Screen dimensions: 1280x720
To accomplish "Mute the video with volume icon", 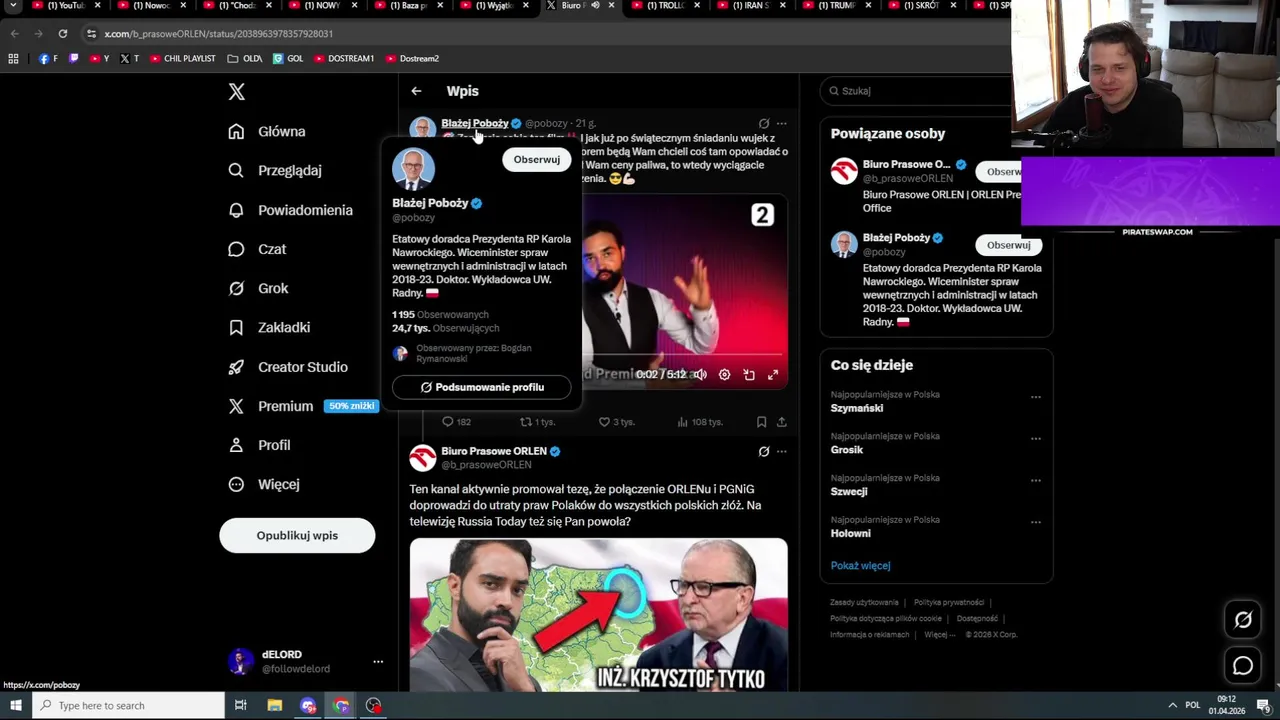I will click(700, 374).
